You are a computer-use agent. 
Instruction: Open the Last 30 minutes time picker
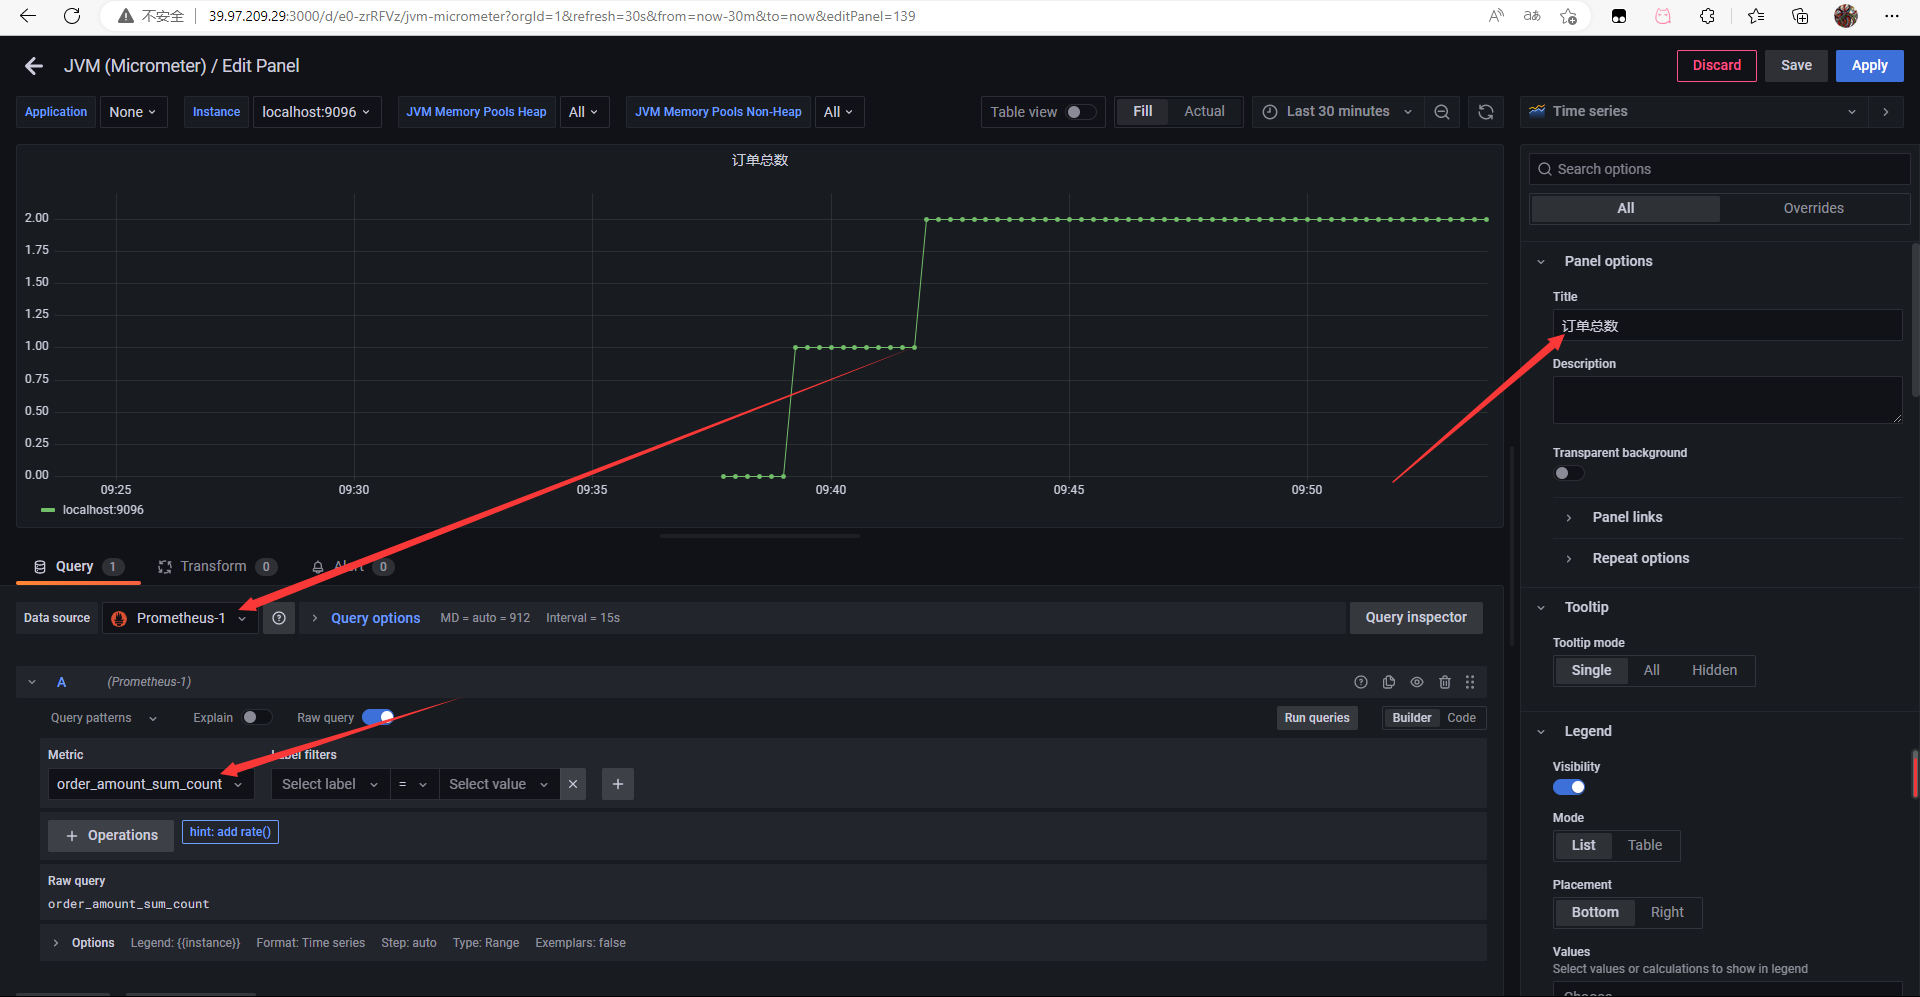pyautogui.click(x=1337, y=112)
